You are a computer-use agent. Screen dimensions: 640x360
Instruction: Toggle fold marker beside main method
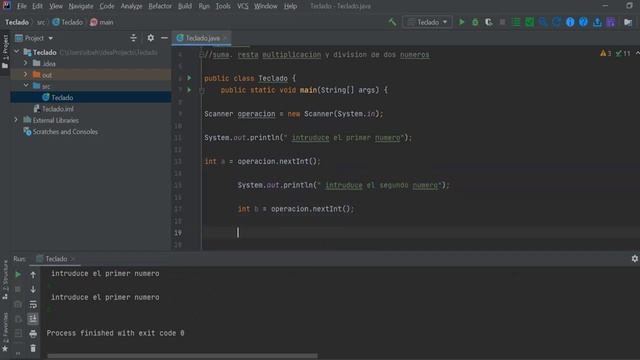(x=202, y=91)
